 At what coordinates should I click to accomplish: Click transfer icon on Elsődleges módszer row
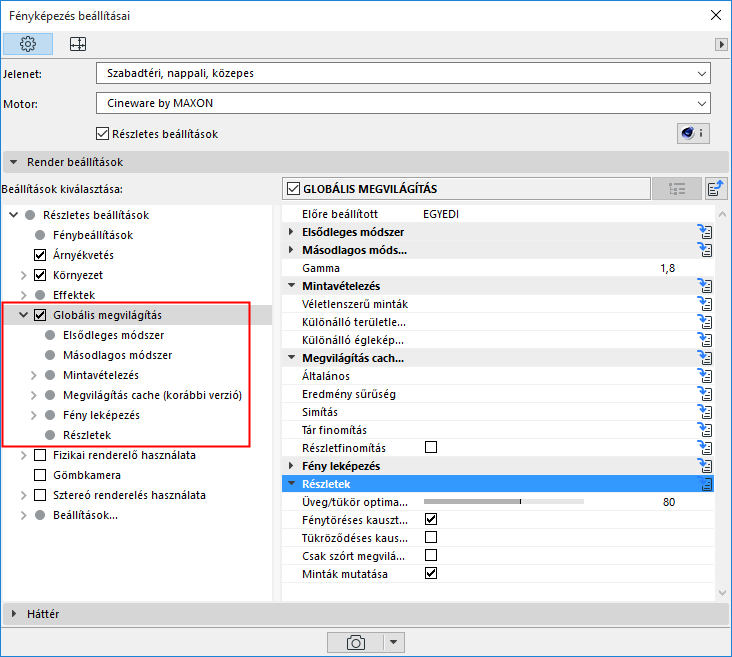pyautogui.click(x=705, y=232)
